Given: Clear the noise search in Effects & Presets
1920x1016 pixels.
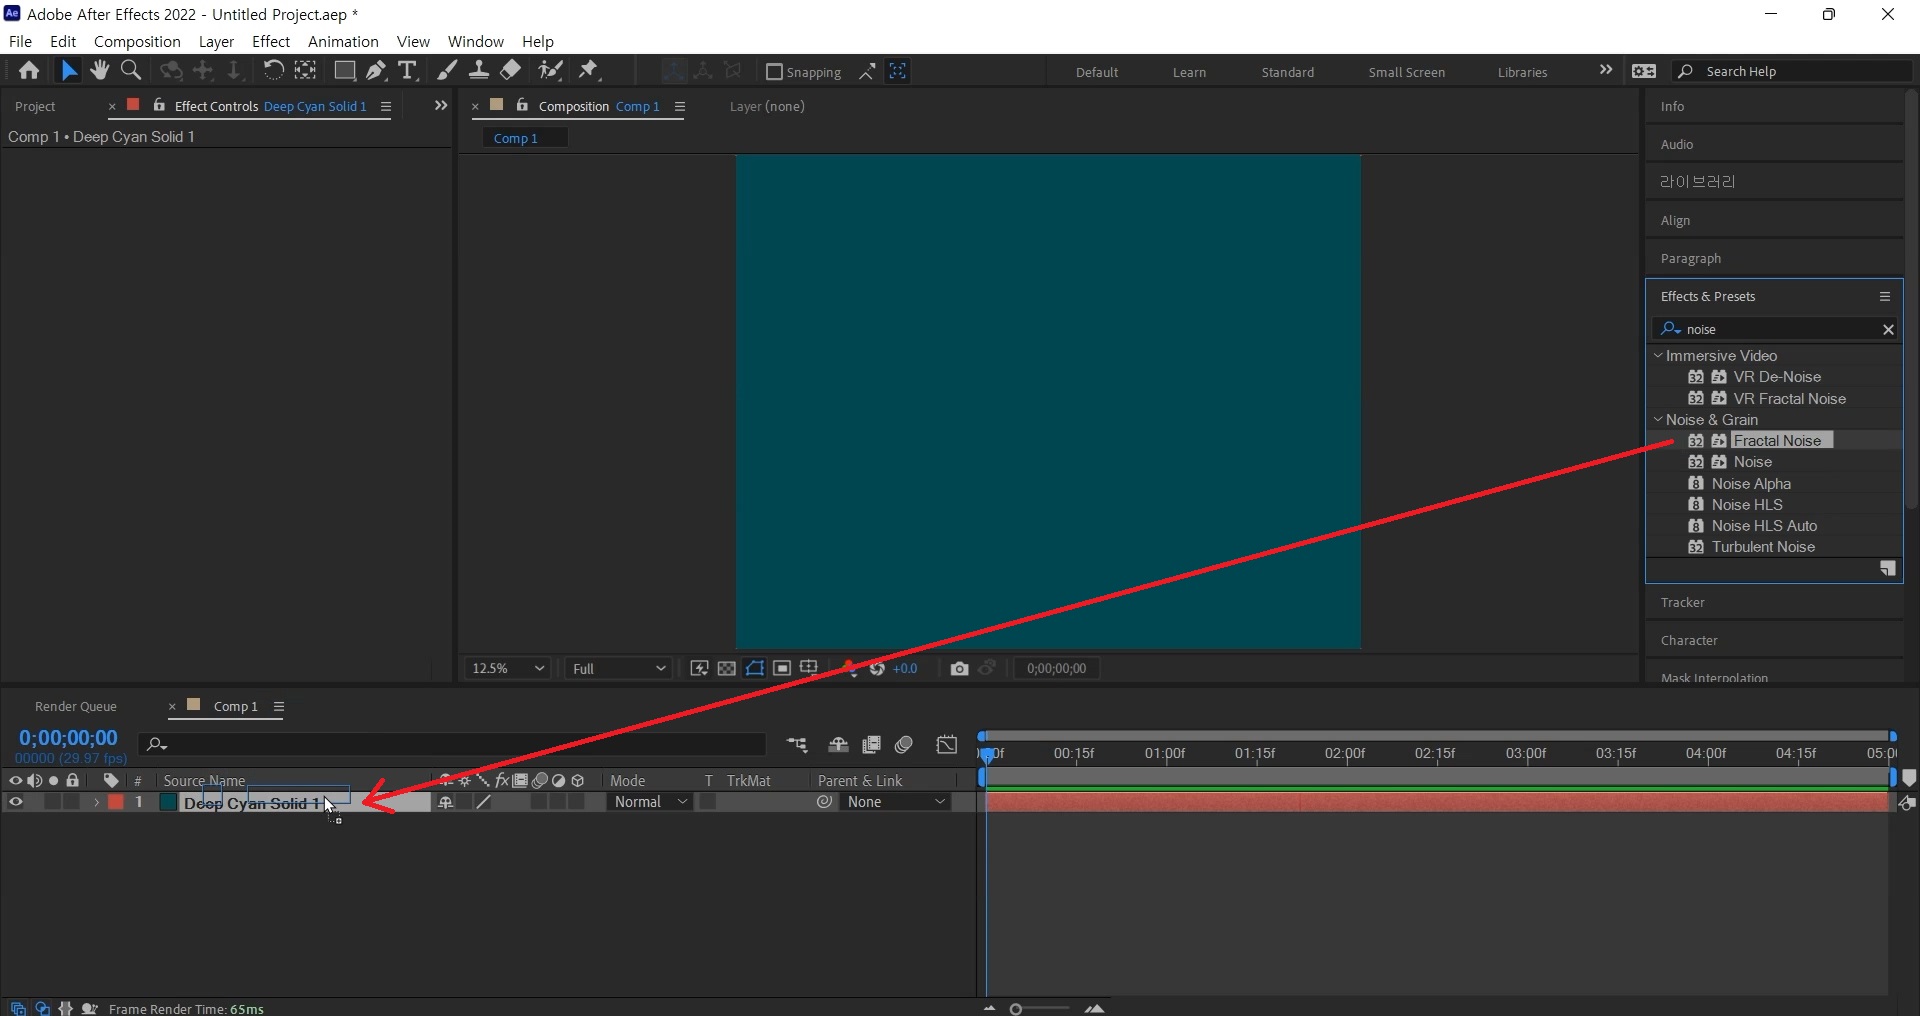Looking at the screenshot, I should coord(1888,329).
